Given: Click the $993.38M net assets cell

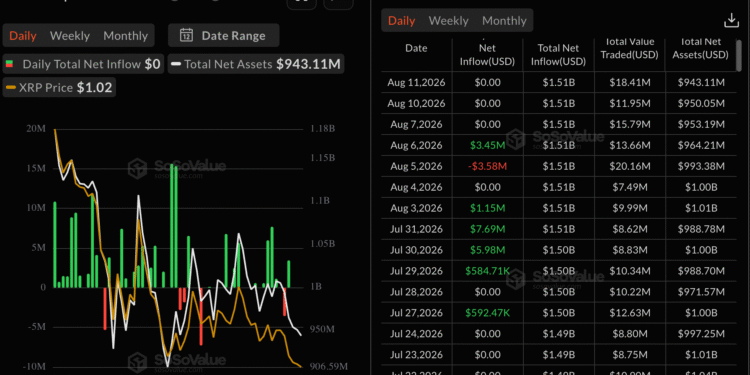Looking at the screenshot, I should pyautogui.click(x=701, y=166).
